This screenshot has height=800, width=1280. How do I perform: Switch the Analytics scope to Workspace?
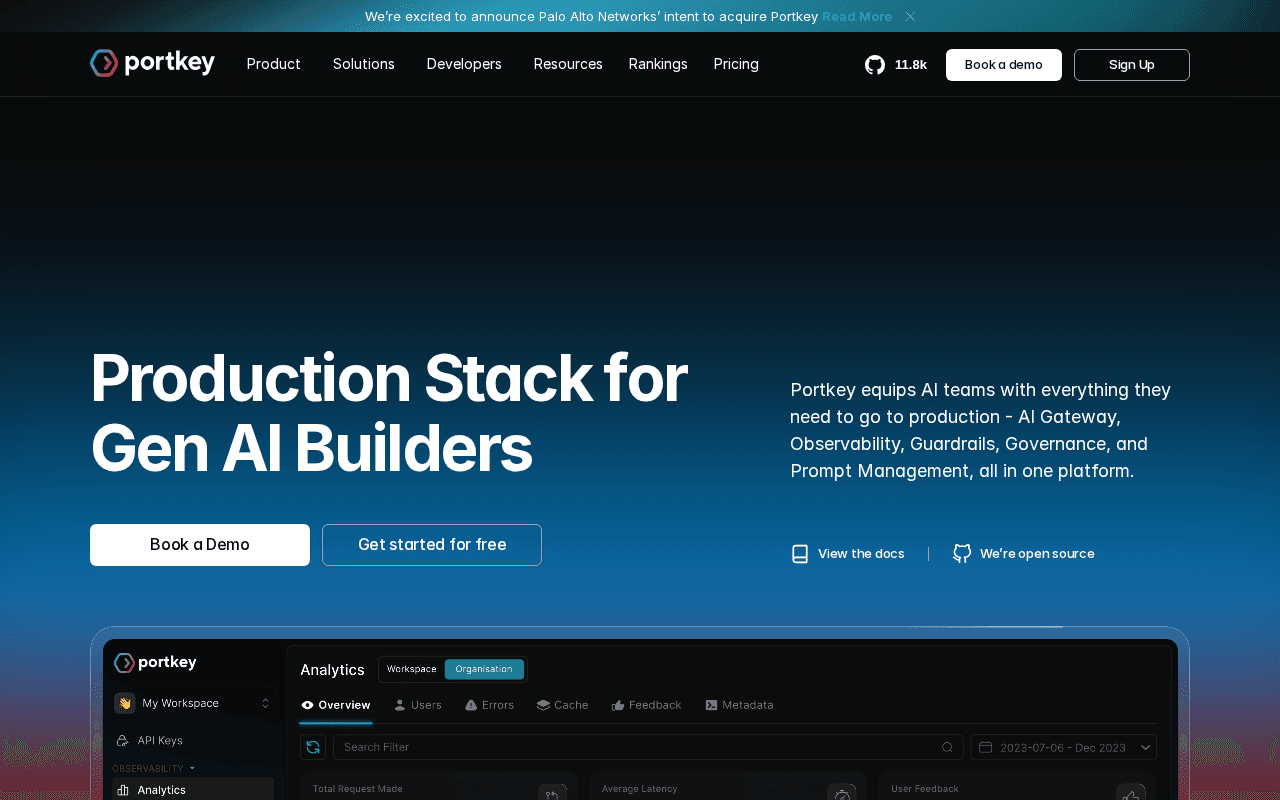click(412, 669)
